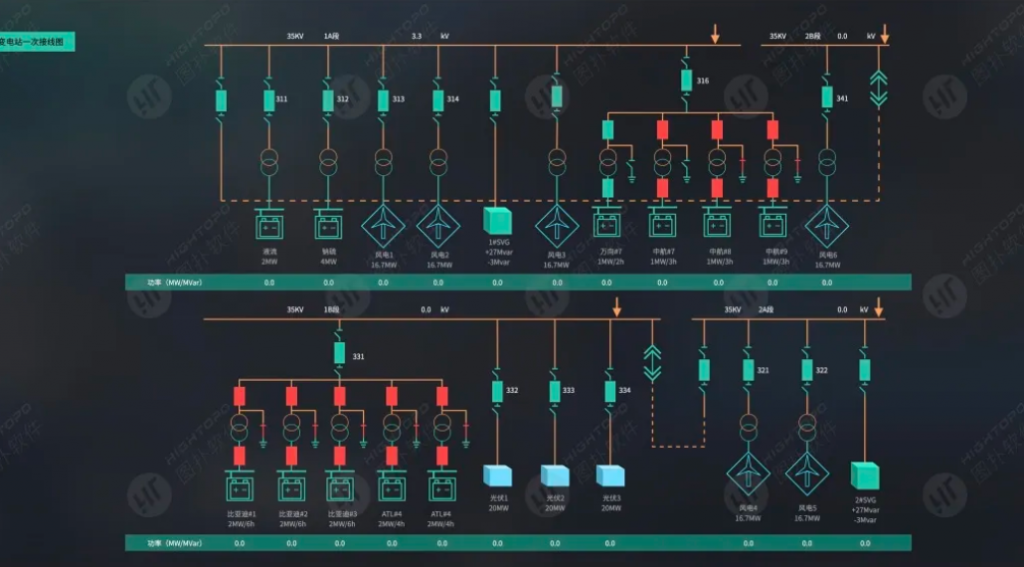Click the transformer symbol above 风电4

[x=748, y=427]
